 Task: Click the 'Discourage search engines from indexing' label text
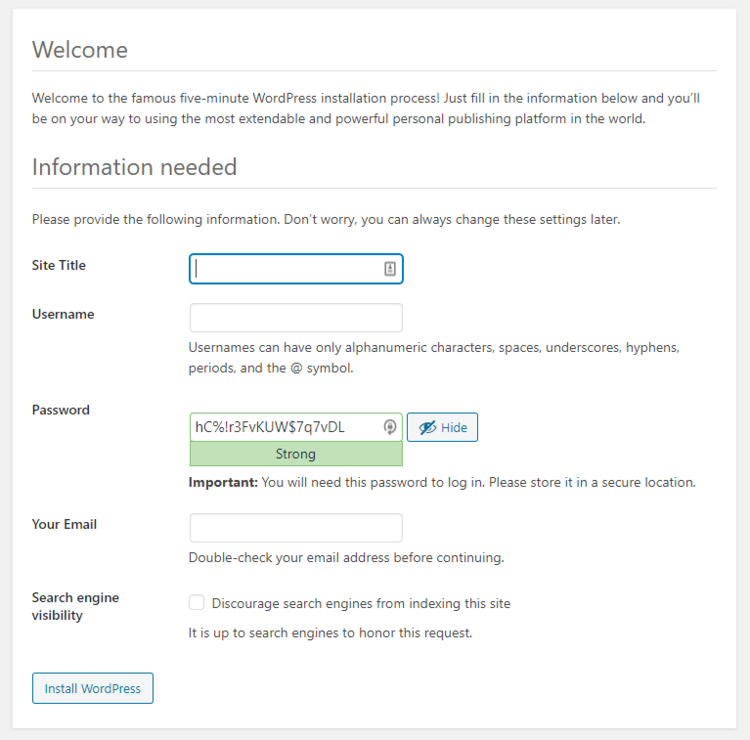pyautogui.click(x=361, y=603)
